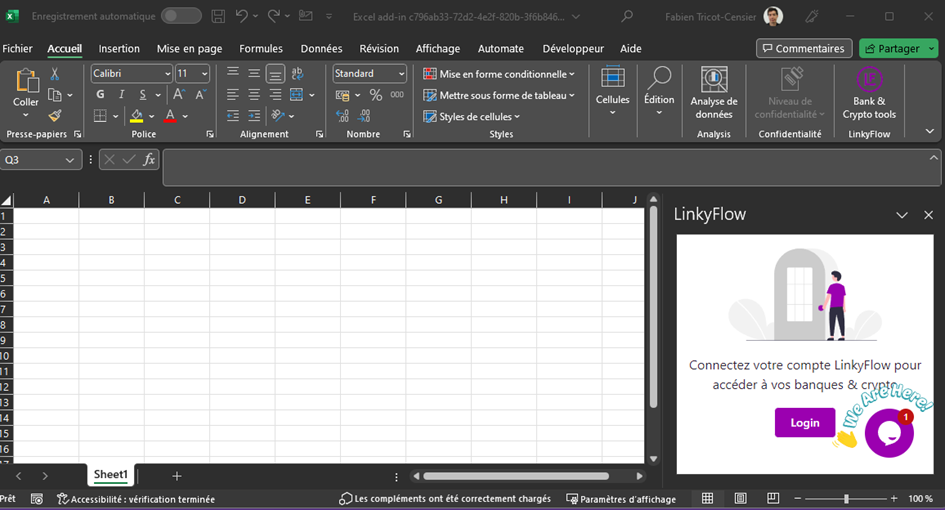Click the yellow fill color swatch
The height and width of the screenshot is (510, 945).
pos(137,116)
